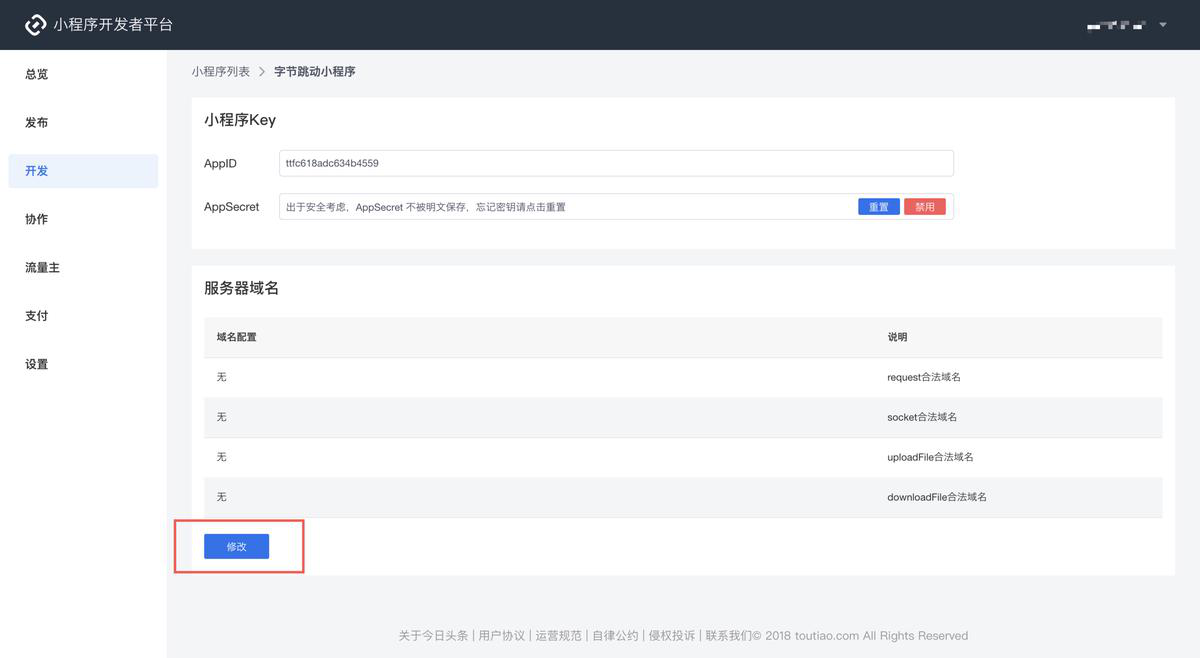Click the AppSecret input field
The image size is (1200, 658).
click(x=565, y=207)
